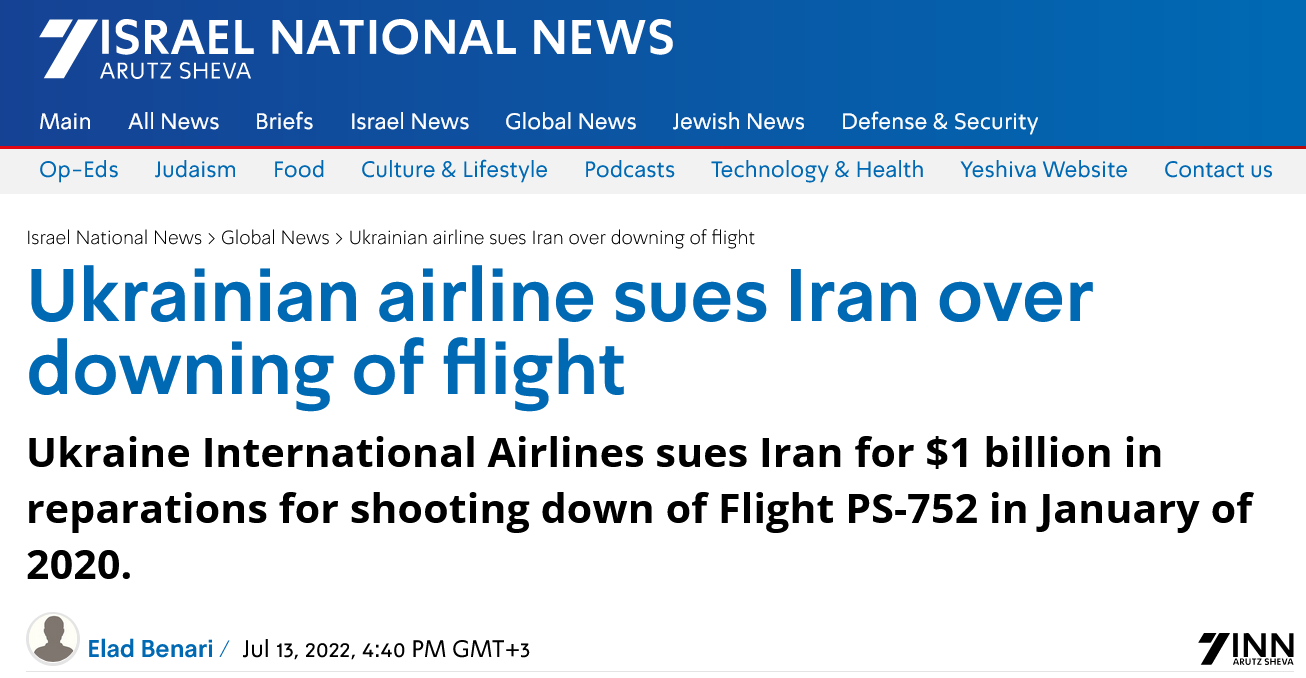Open the Judaism category
Screen dimensions: 1306x678
point(195,170)
